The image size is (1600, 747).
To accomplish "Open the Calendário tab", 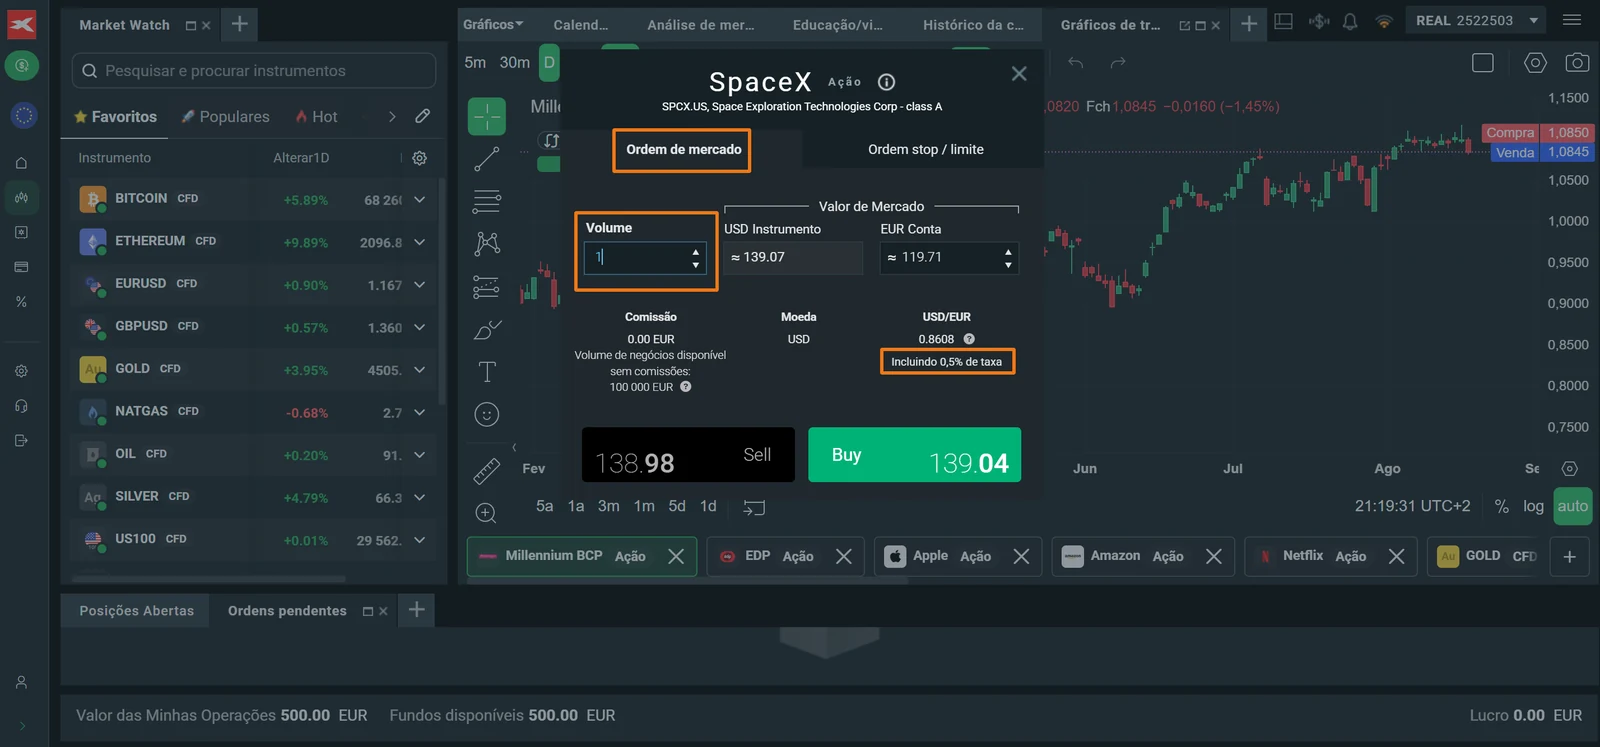I will [x=581, y=24].
